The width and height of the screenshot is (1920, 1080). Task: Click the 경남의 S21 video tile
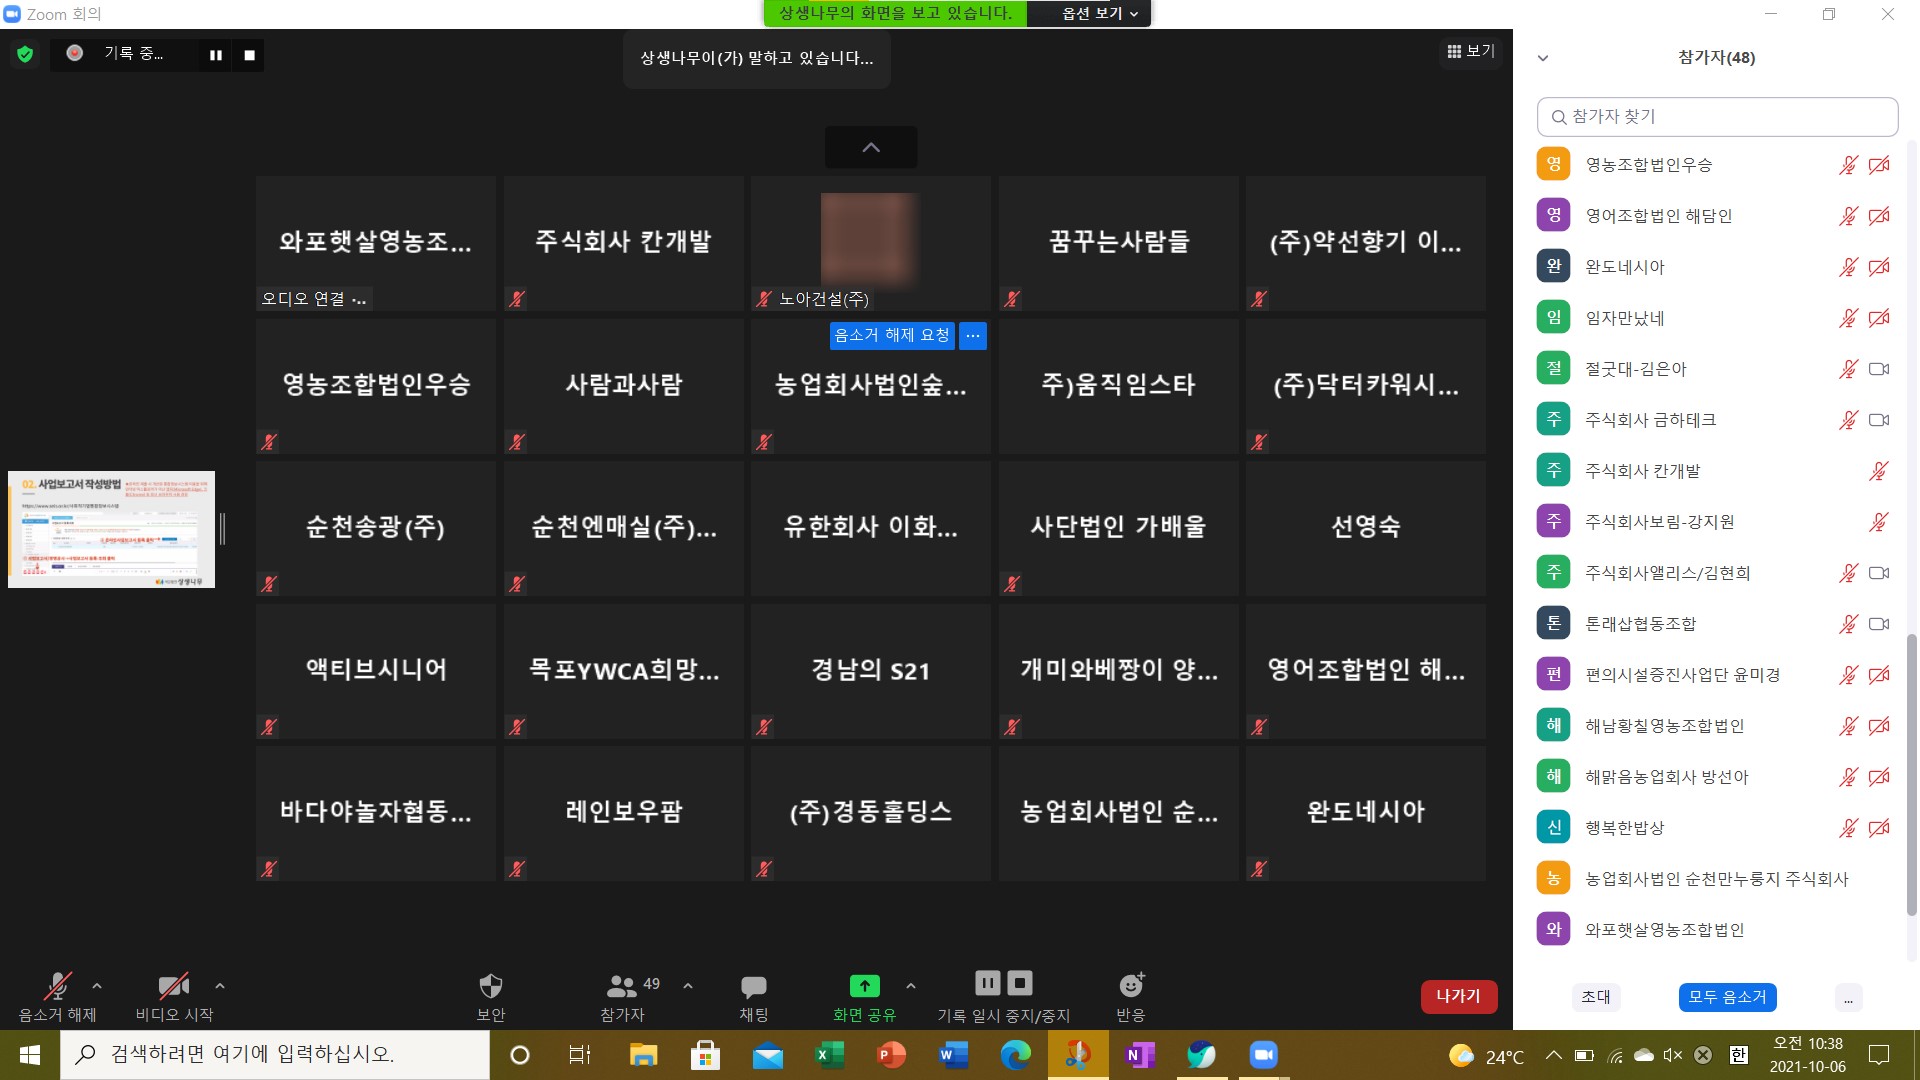pyautogui.click(x=871, y=671)
